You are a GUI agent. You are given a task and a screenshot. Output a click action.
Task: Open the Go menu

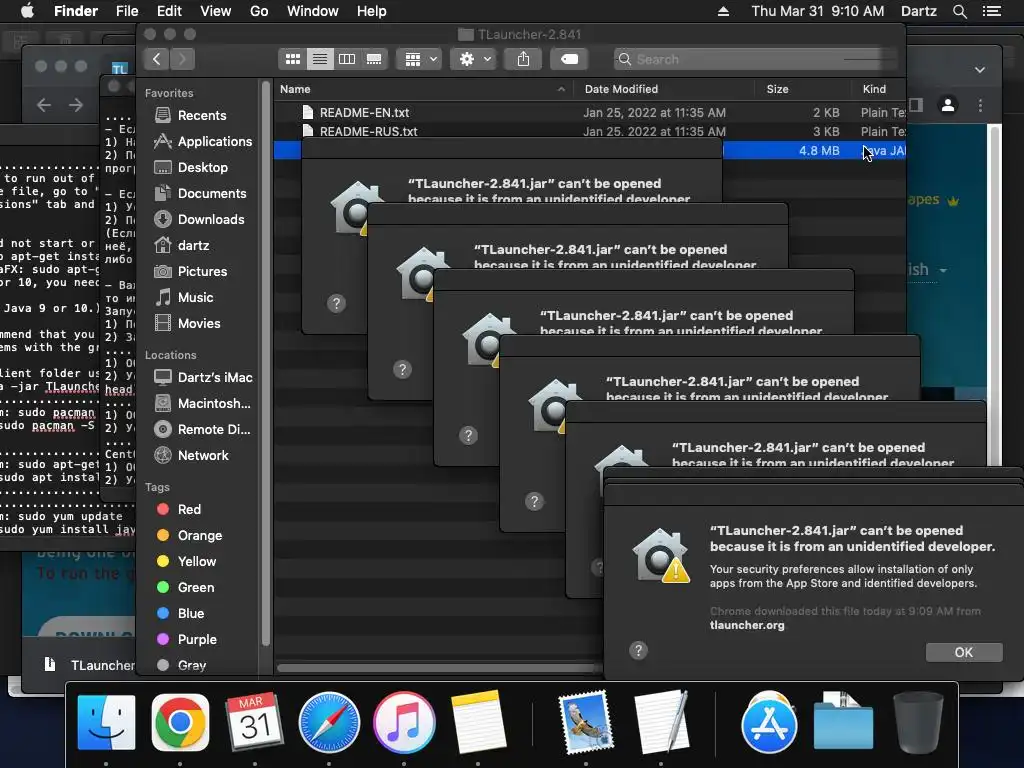pos(259,11)
